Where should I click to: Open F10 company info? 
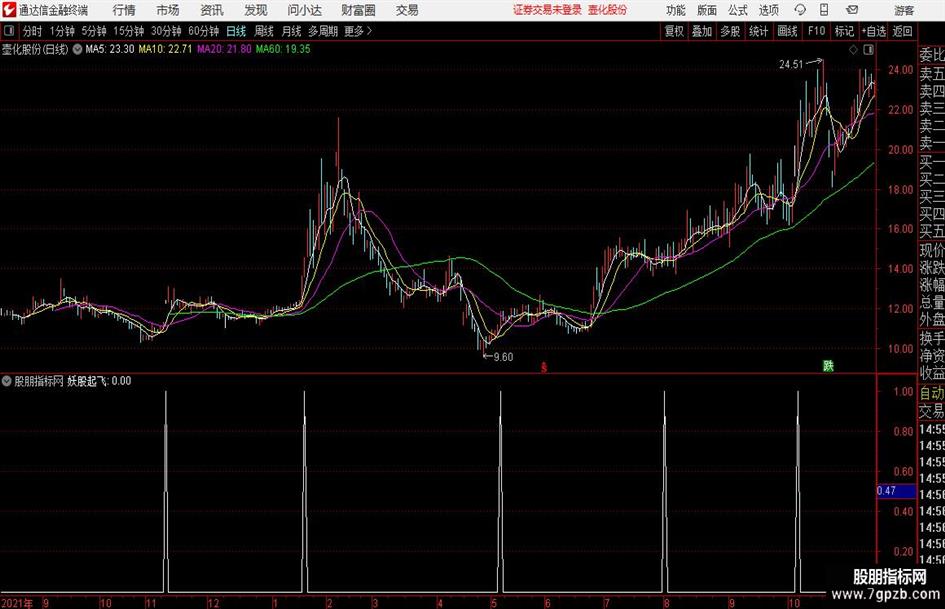pos(816,31)
